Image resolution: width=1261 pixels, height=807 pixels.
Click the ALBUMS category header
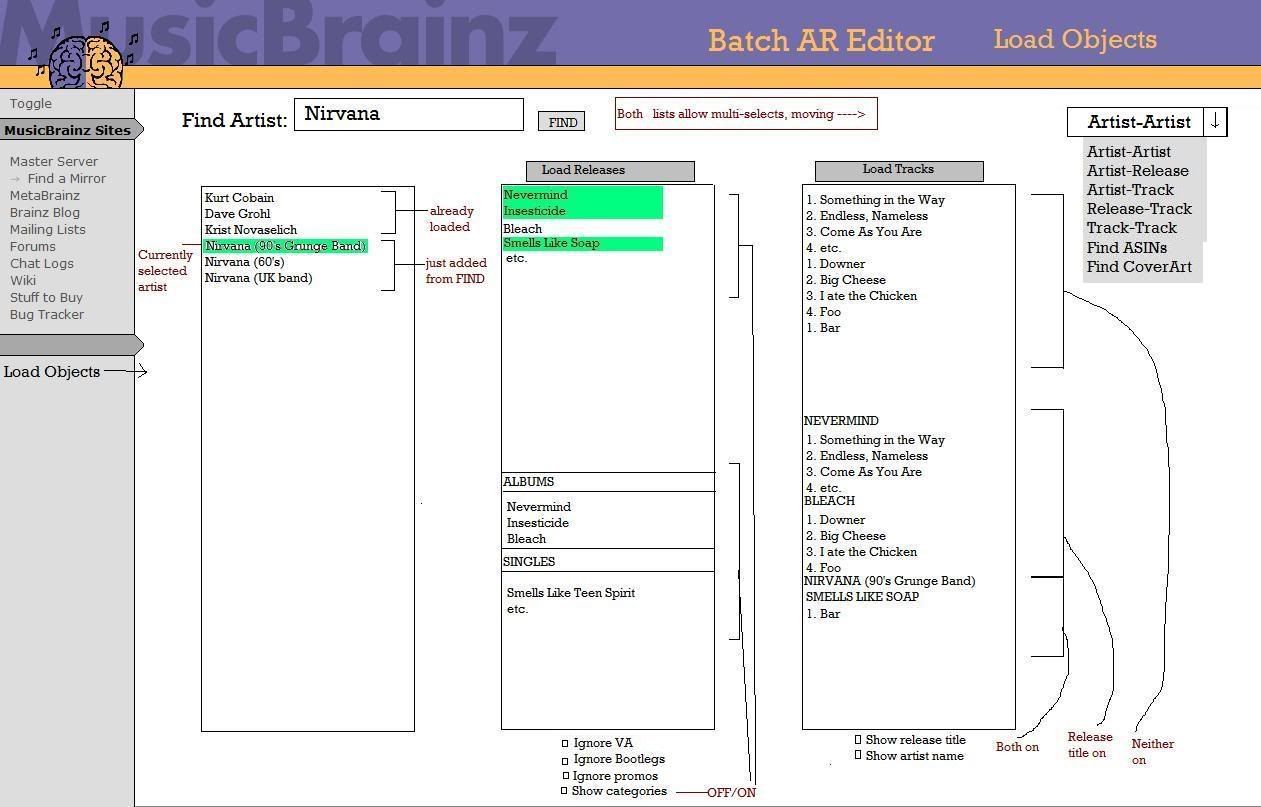(x=608, y=482)
